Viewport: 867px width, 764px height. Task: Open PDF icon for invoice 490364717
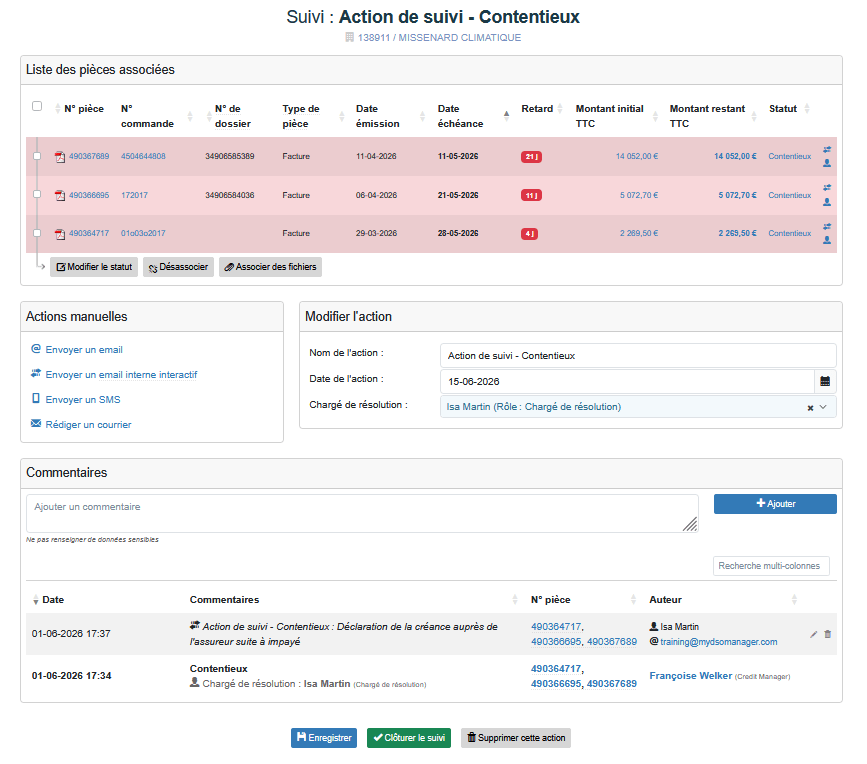click(60, 234)
